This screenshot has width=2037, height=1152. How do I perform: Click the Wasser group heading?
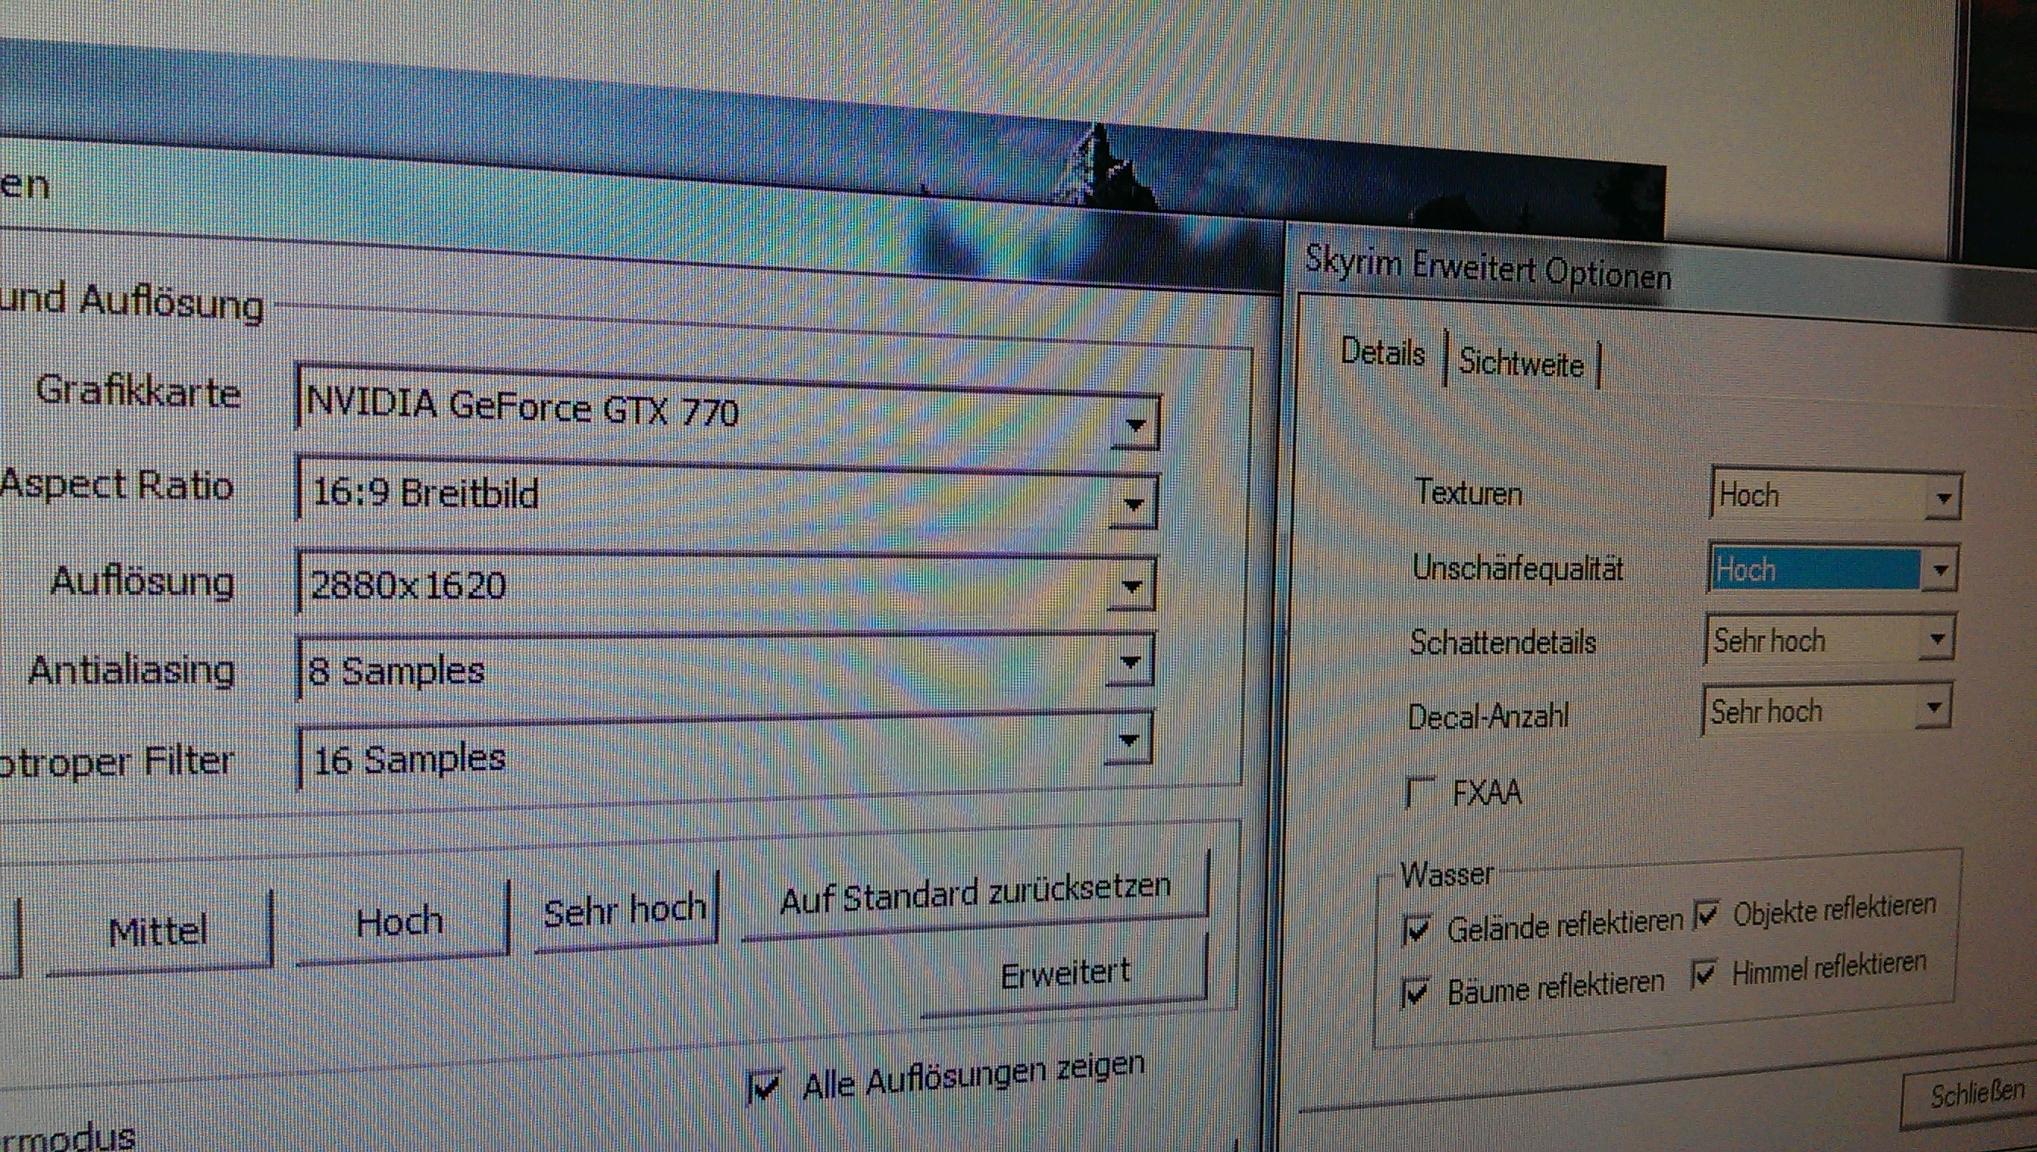(x=1446, y=874)
